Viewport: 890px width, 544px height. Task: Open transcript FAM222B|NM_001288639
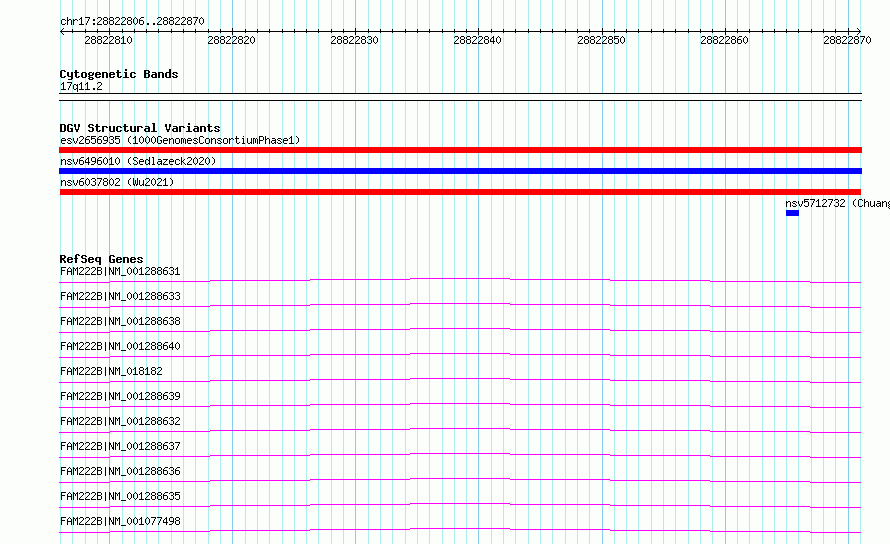pyautogui.click(x=120, y=396)
